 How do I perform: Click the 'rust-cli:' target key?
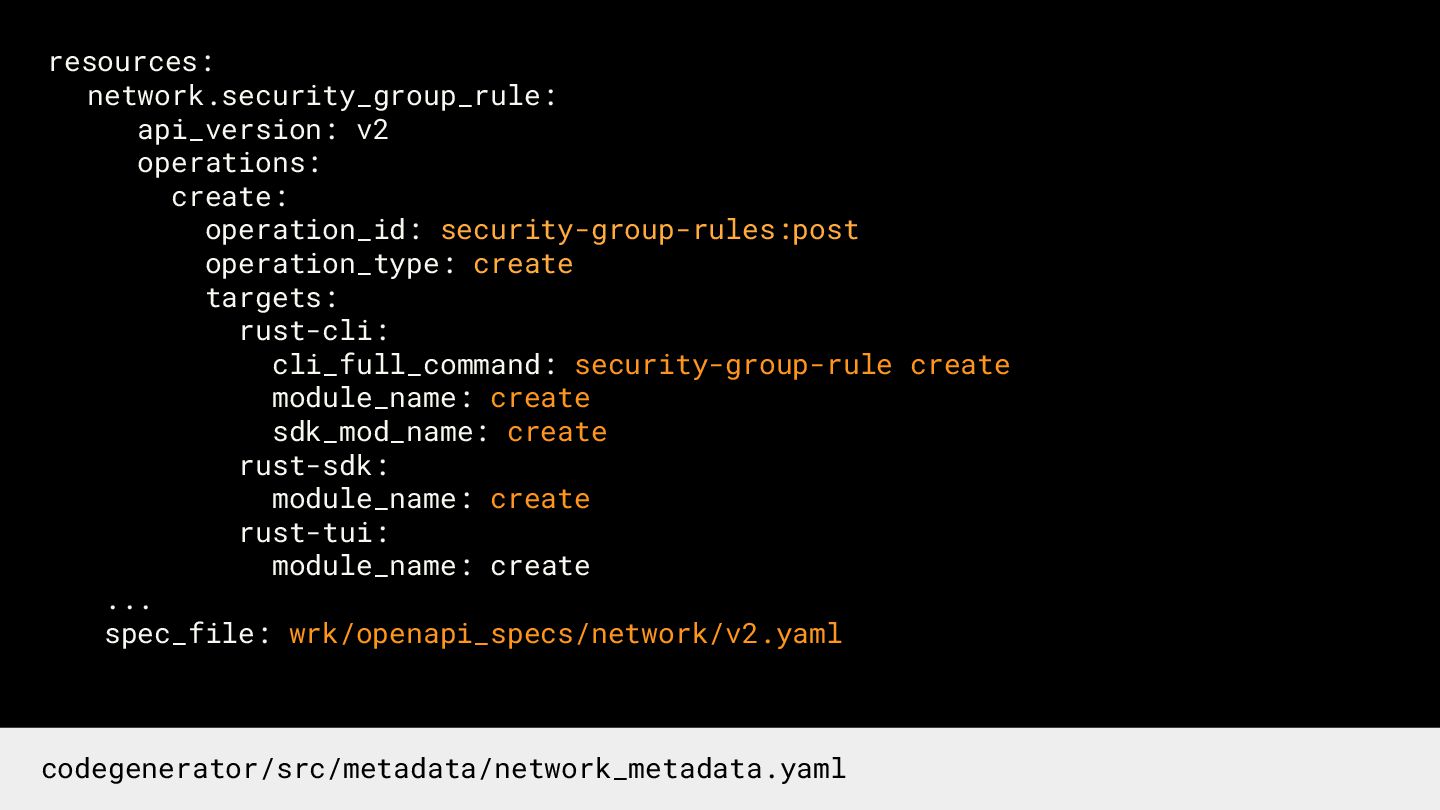(x=314, y=331)
